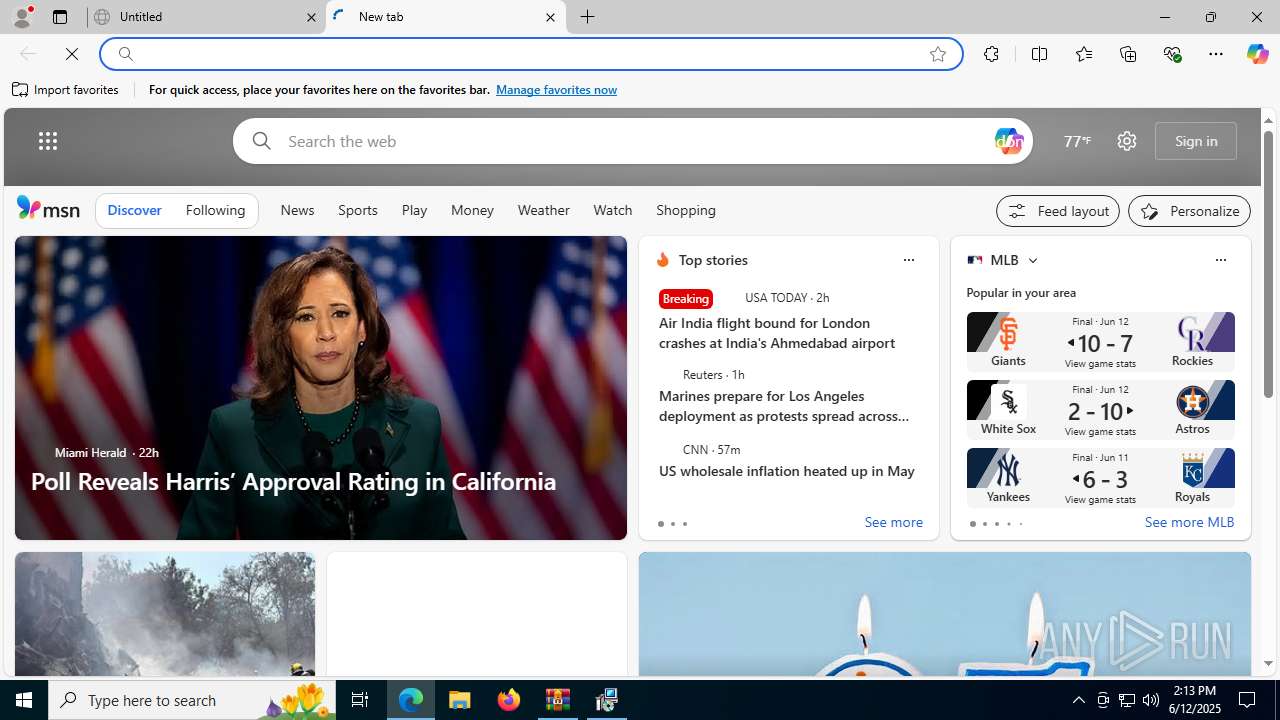
Task: Open Favorites list icon in toolbar
Action: (1083, 54)
